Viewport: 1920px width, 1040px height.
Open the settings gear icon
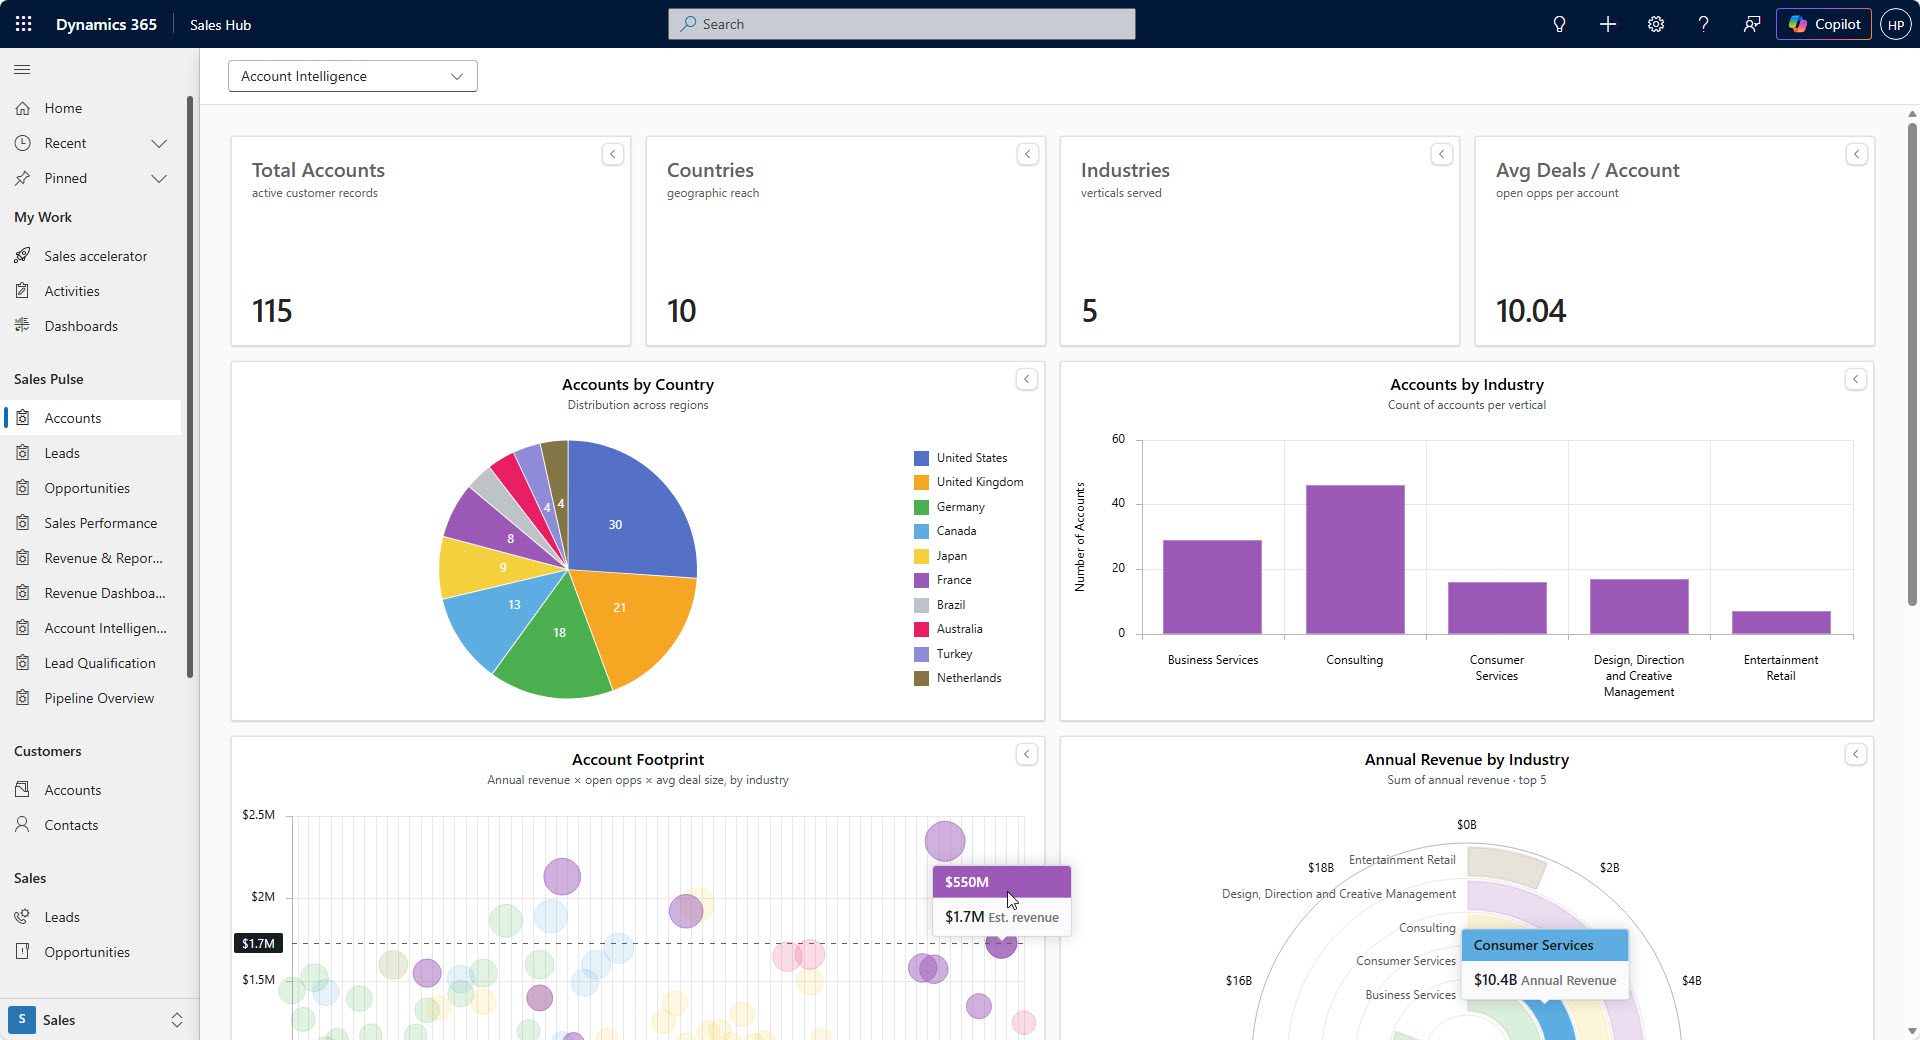(x=1656, y=24)
